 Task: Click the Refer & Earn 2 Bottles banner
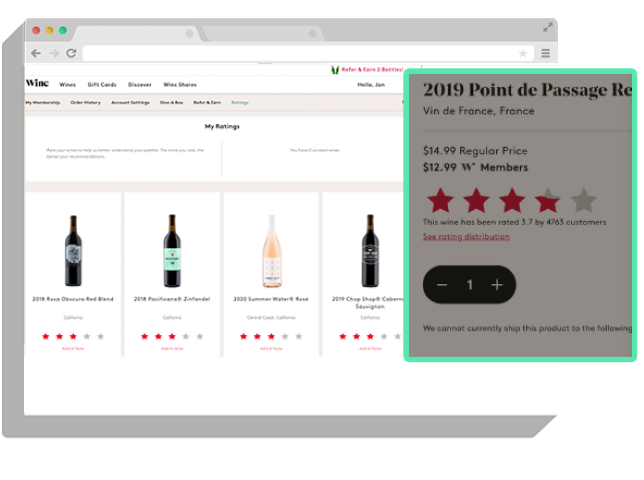point(368,69)
